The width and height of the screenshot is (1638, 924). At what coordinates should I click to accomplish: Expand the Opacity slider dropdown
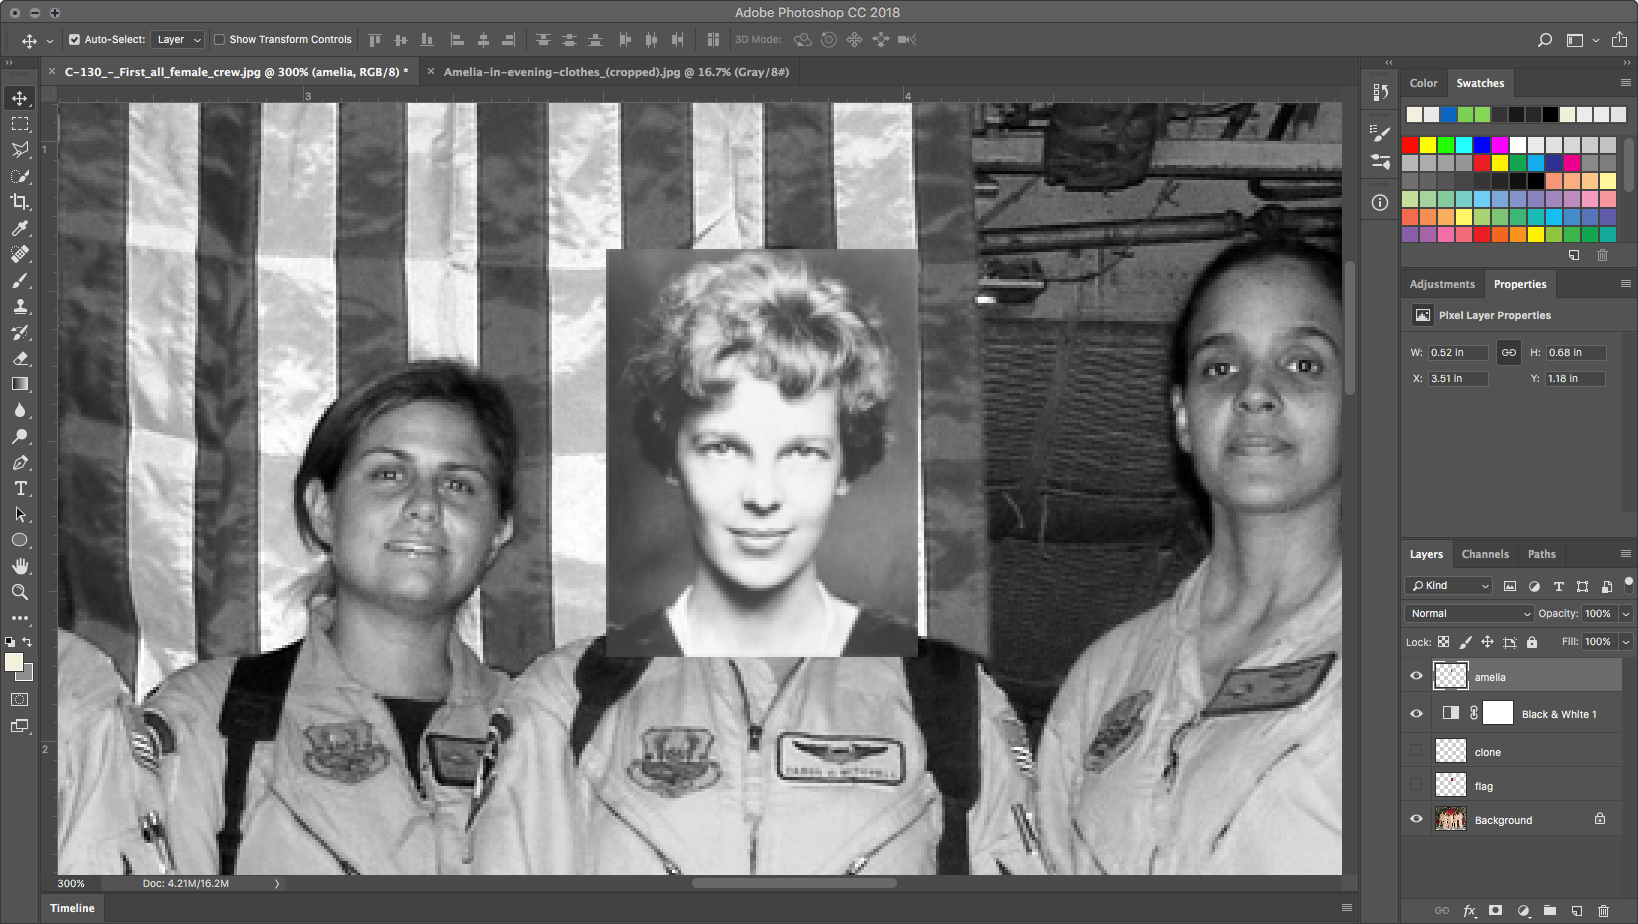tap(1626, 614)
